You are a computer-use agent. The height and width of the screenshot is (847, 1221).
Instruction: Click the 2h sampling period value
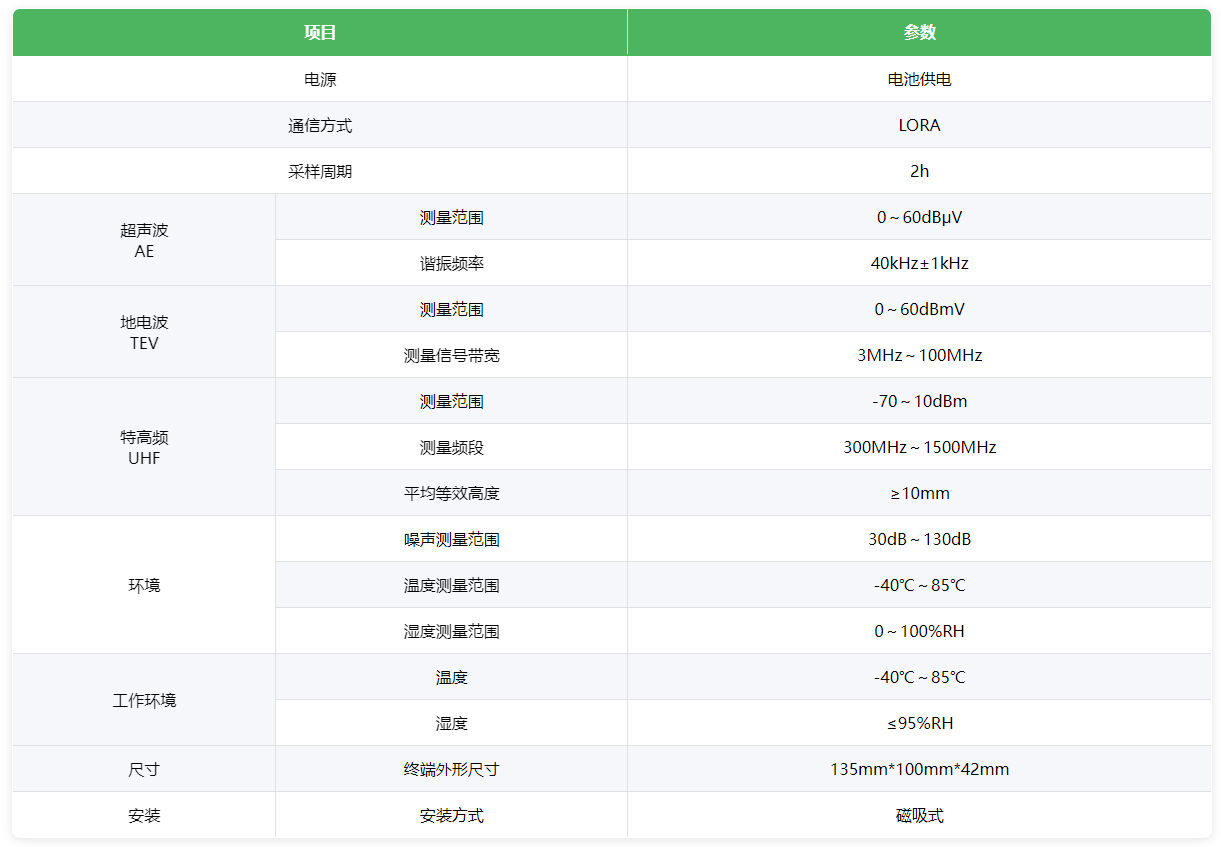[919, 171]
